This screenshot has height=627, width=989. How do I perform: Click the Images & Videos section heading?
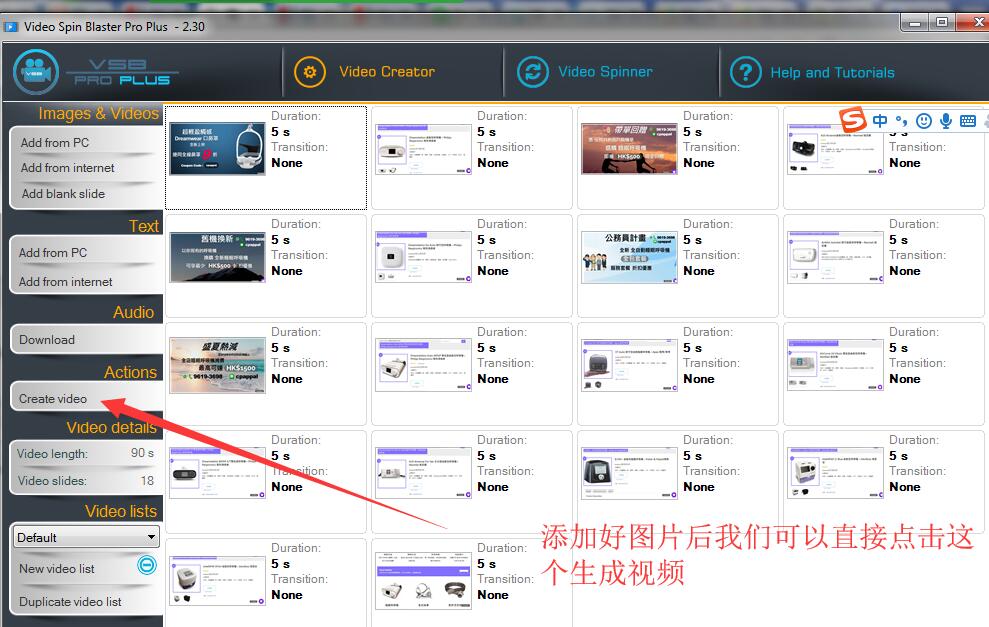pyautogui.click(x=98, y=114)
